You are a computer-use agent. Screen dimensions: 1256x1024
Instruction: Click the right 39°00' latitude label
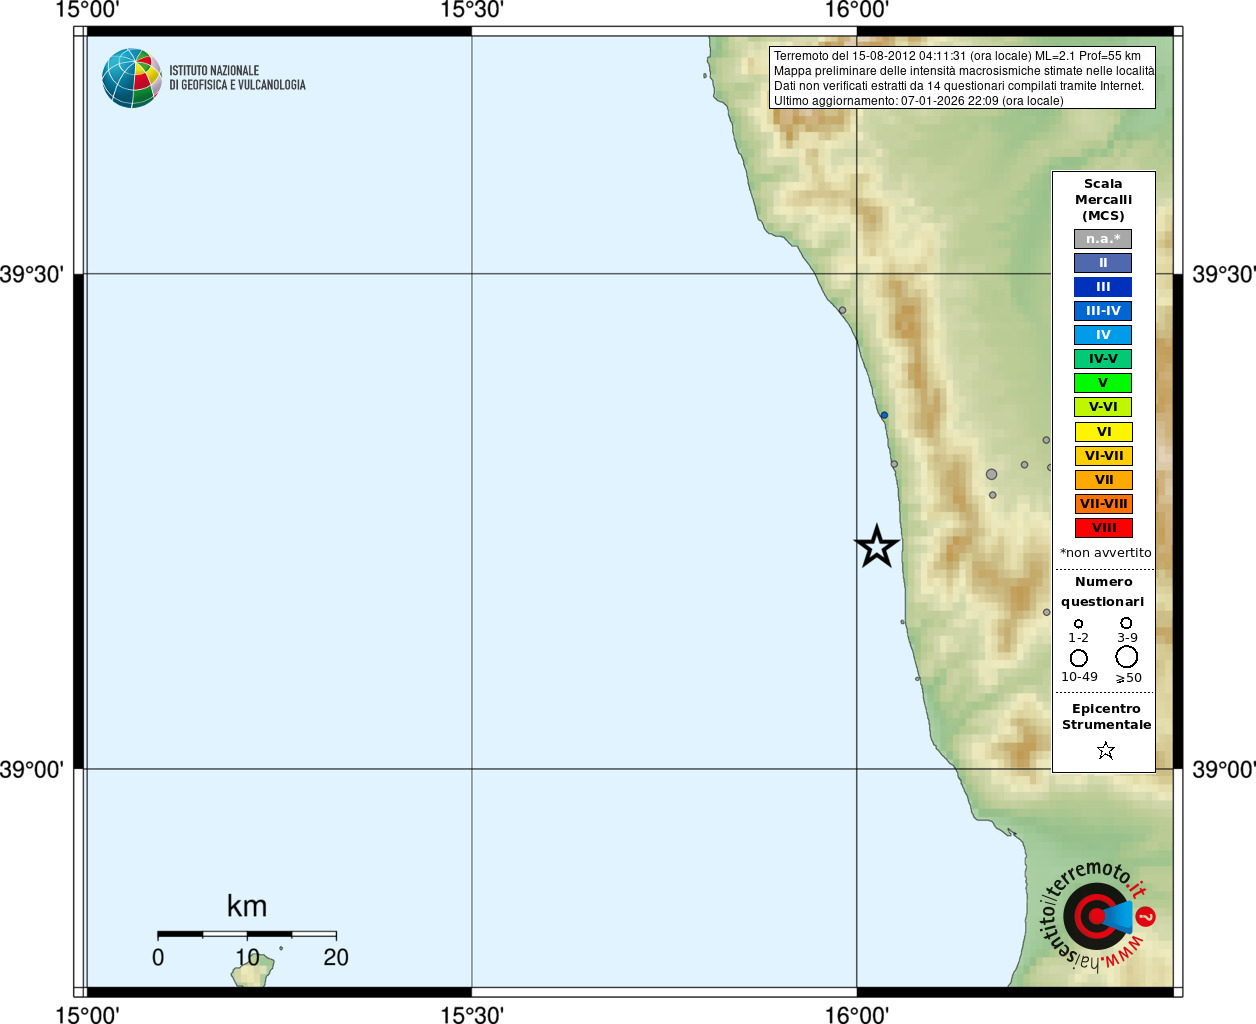tap(1224, 770)
